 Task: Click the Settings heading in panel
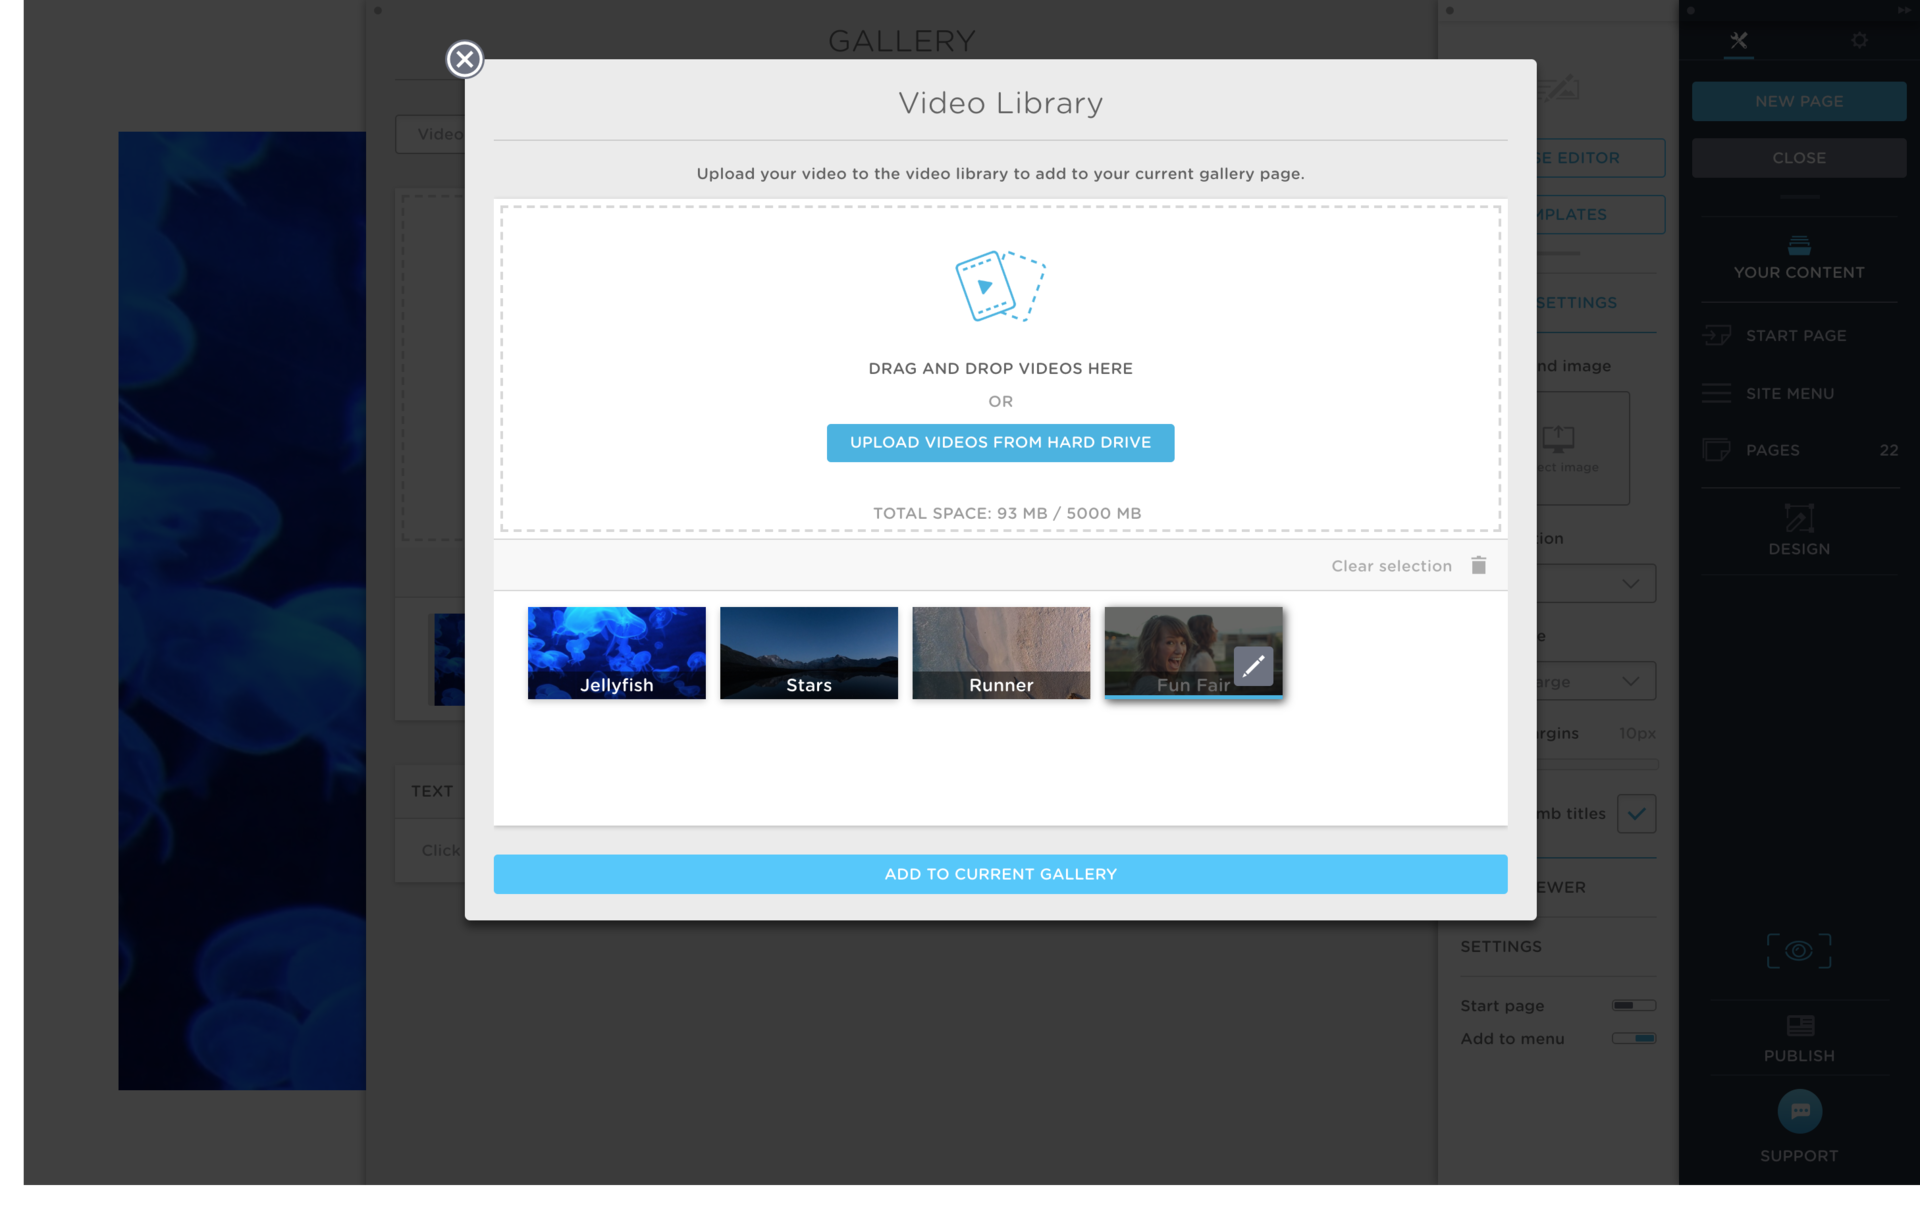[1500, 947]
